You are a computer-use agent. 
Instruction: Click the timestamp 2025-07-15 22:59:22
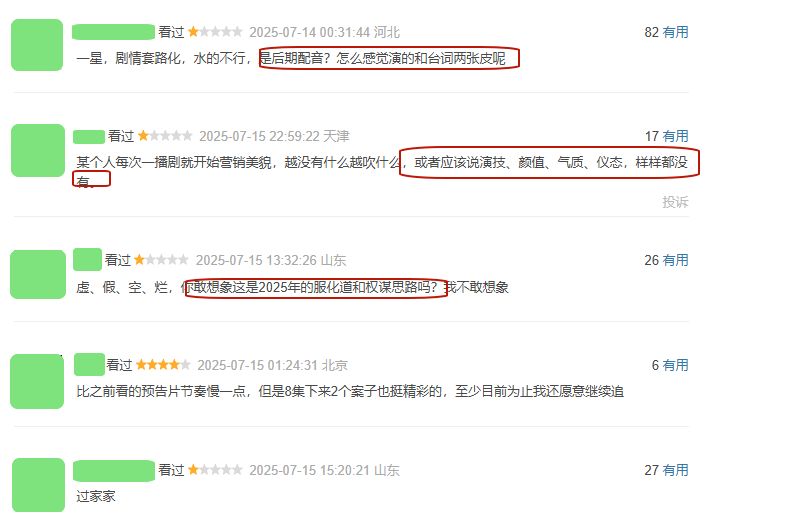point(259,136)
